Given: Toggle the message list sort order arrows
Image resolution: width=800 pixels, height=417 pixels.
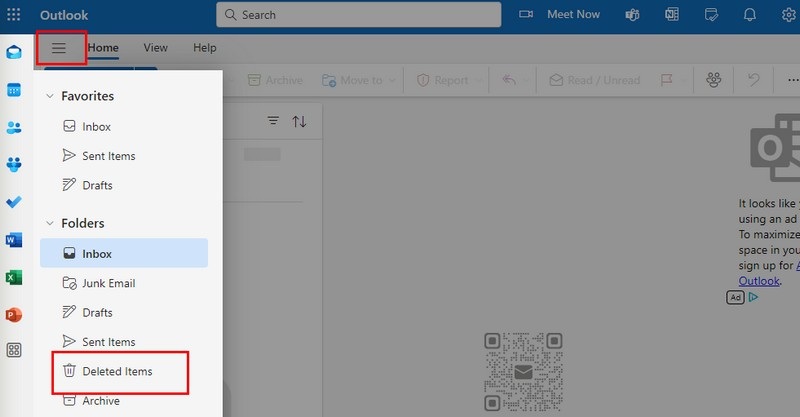Looking at the screenshot, I should [299, 121].
